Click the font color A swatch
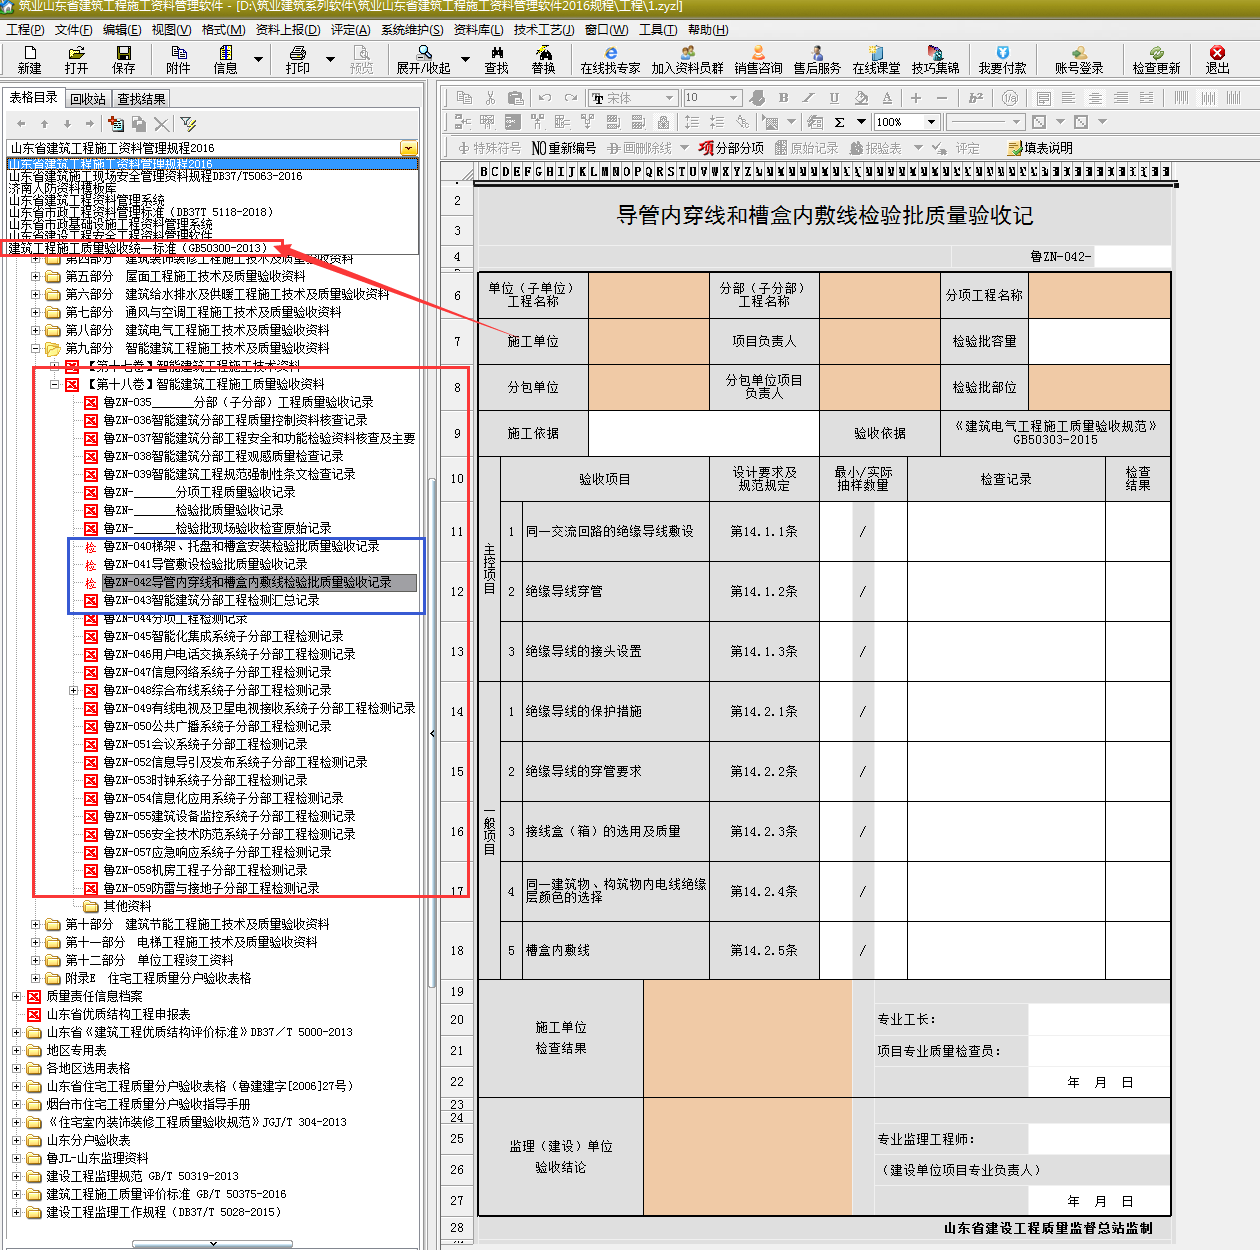Image resolution: width=1260 pixels, height=1250 pixels. point(887,98)
